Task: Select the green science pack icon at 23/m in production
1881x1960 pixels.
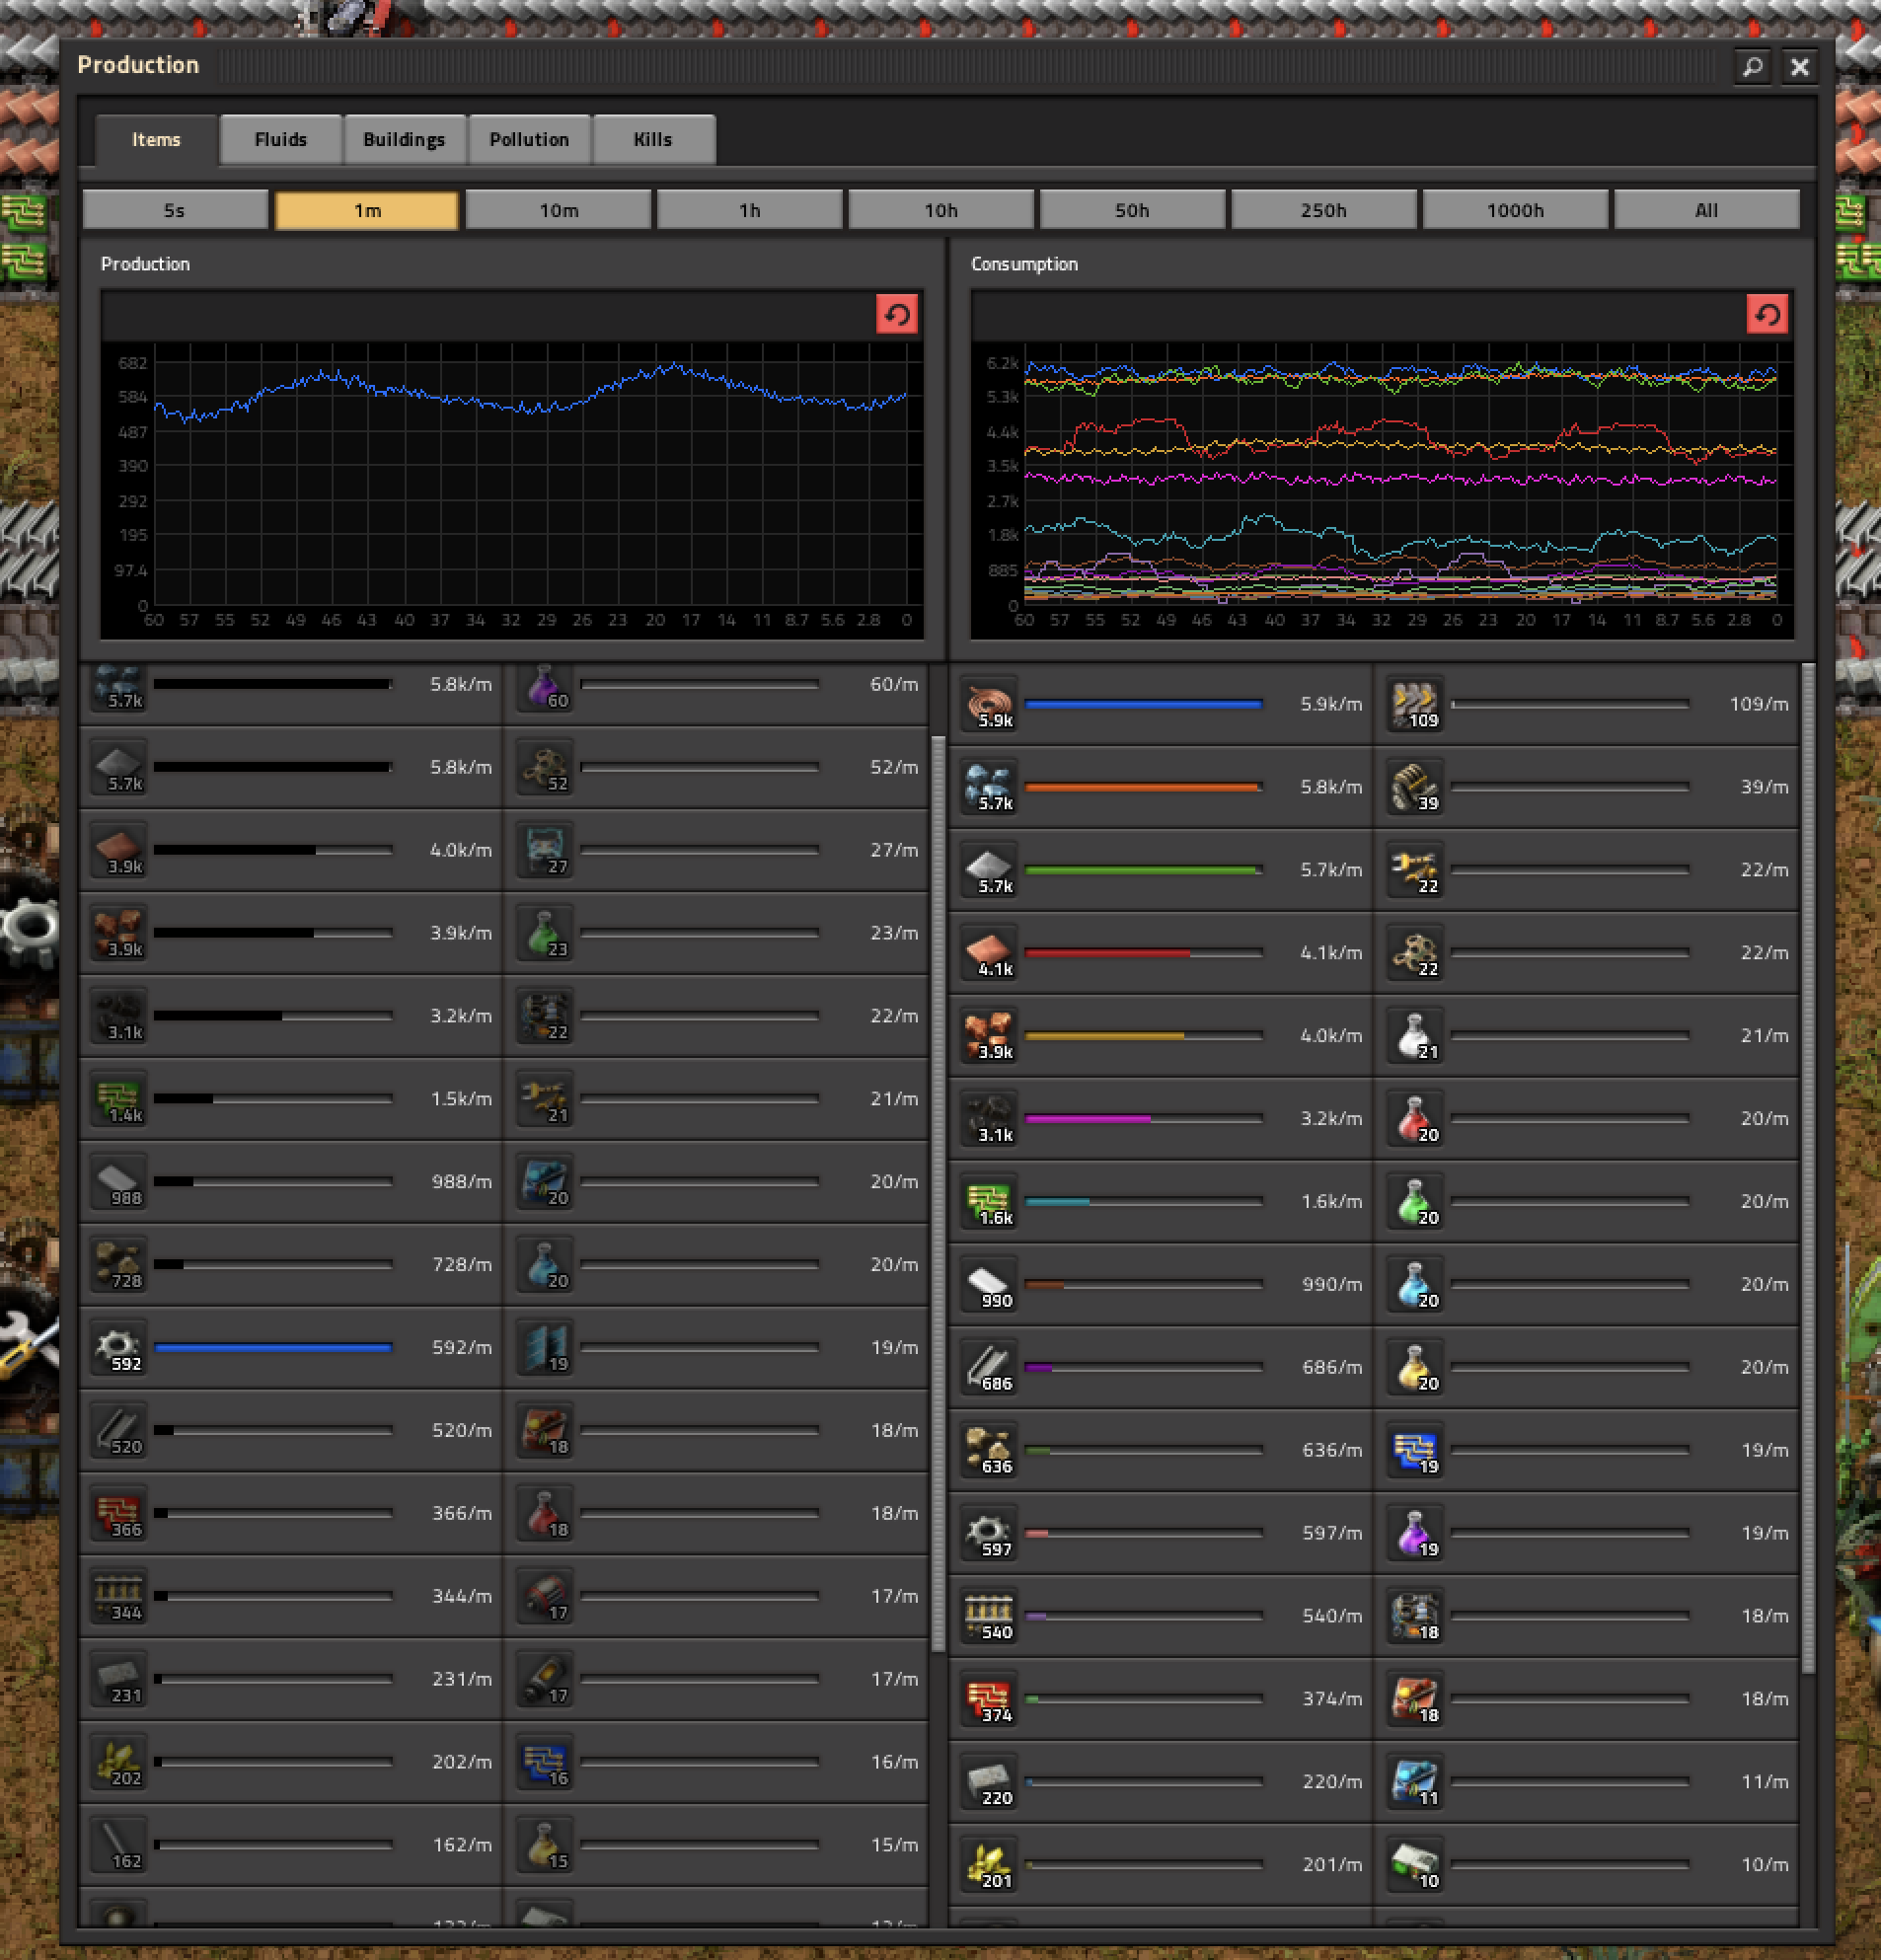Action: tap(545, 933)
